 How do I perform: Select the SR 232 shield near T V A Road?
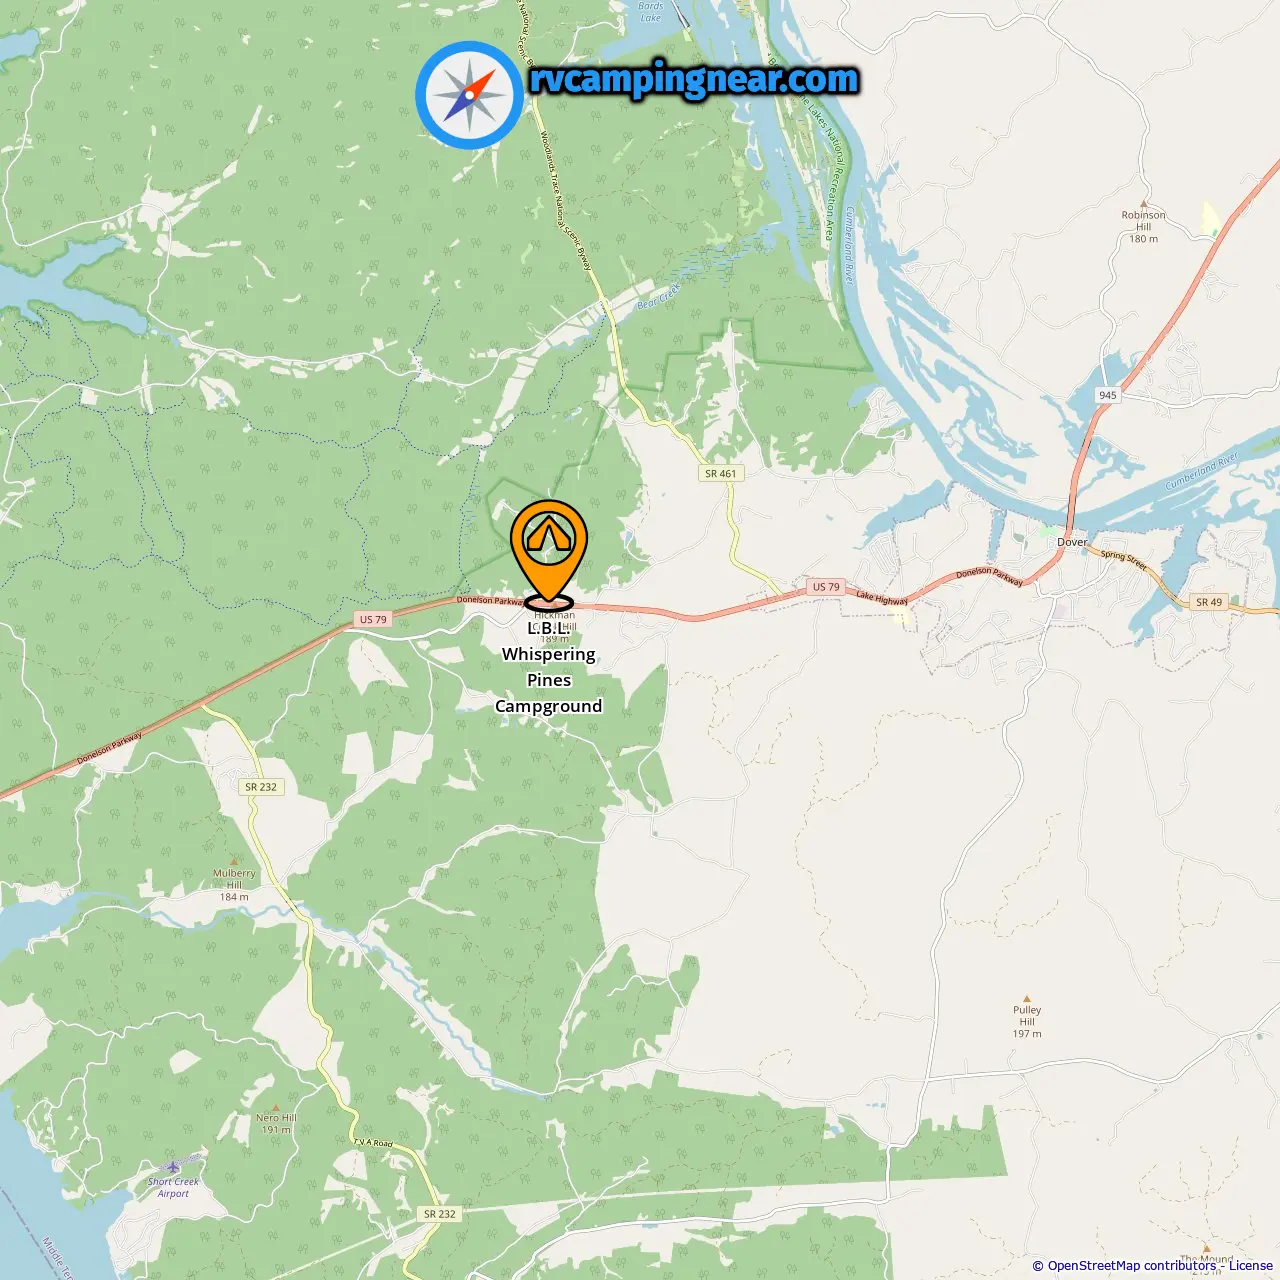[x=440, y=1214]
